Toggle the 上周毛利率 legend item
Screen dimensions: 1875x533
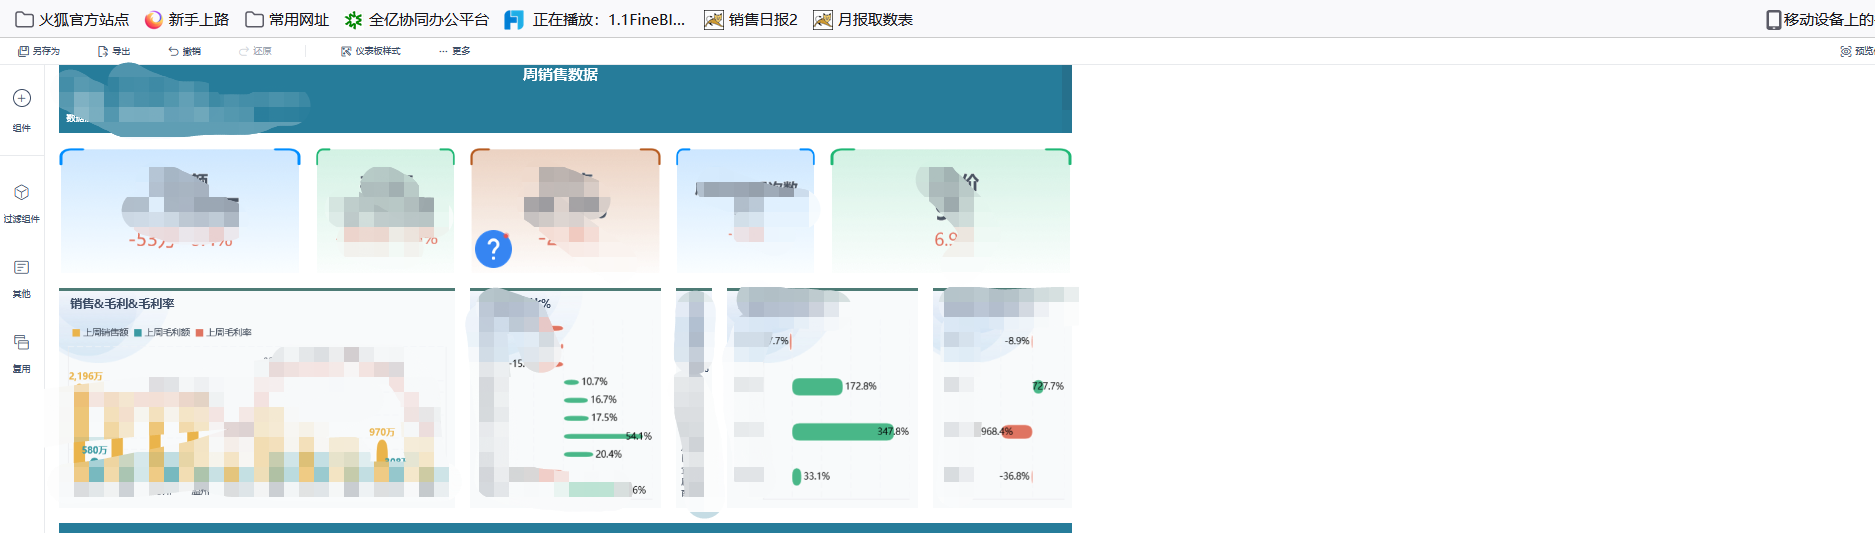[x=224, y=332]
